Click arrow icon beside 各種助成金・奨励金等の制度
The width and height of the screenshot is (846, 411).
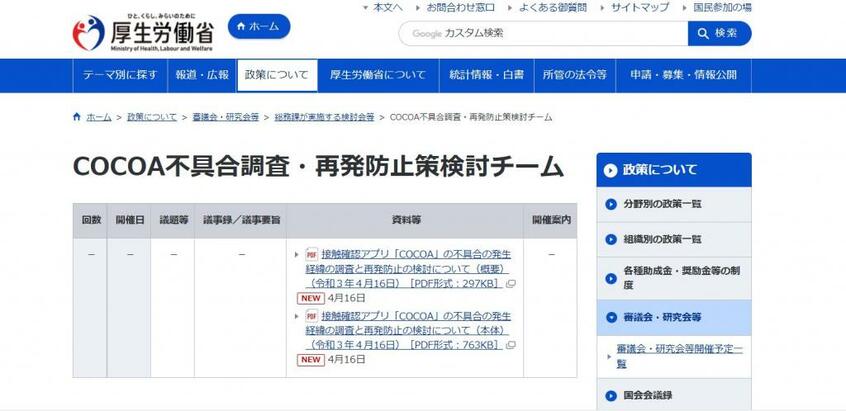[611, 278]
